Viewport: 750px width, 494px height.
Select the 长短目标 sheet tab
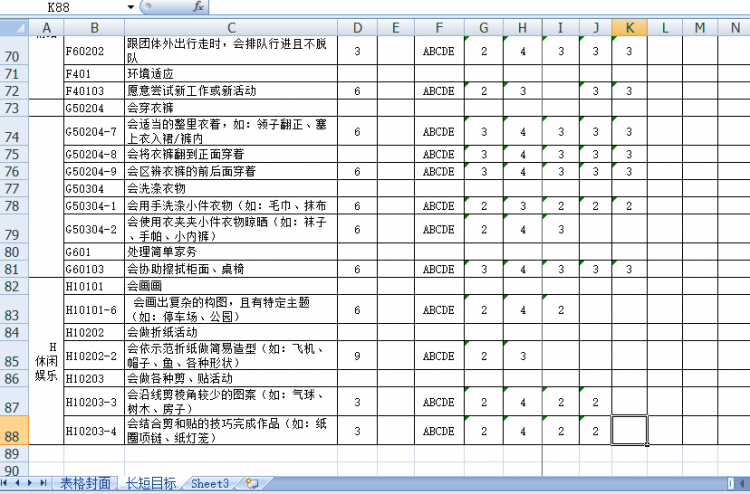tap(150, 484)
